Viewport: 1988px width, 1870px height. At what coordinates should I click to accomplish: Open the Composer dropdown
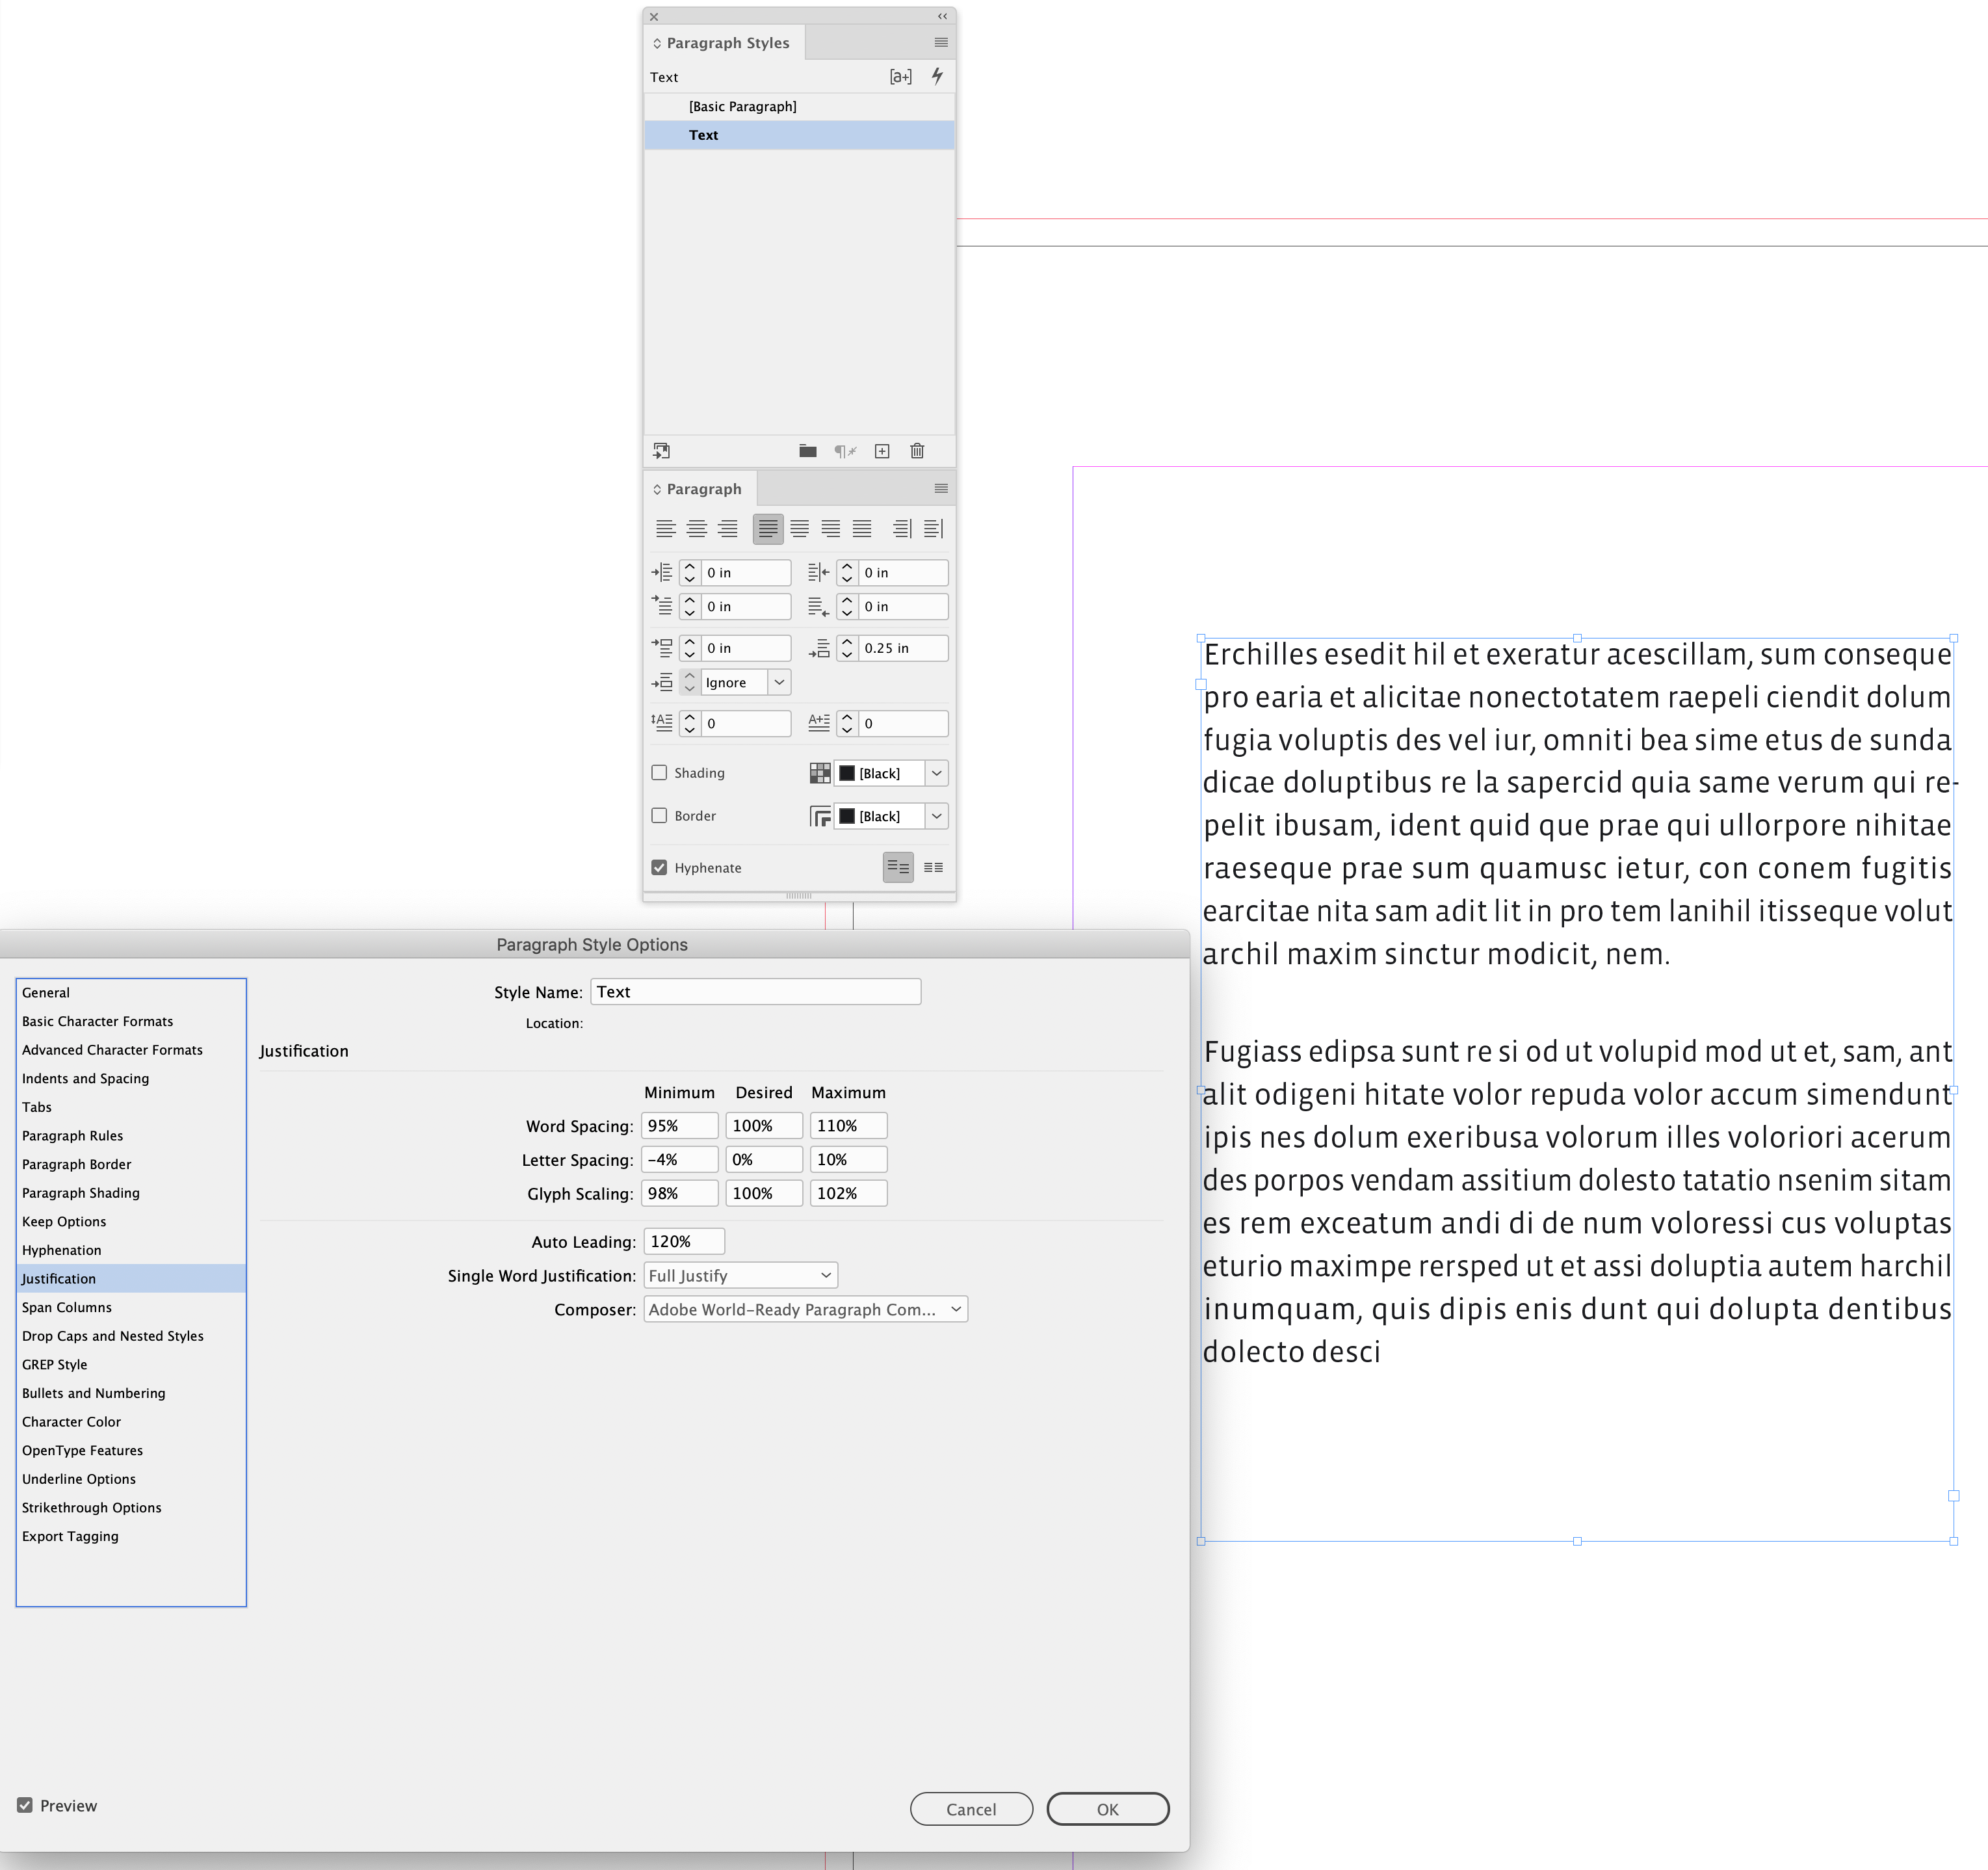805,1309
